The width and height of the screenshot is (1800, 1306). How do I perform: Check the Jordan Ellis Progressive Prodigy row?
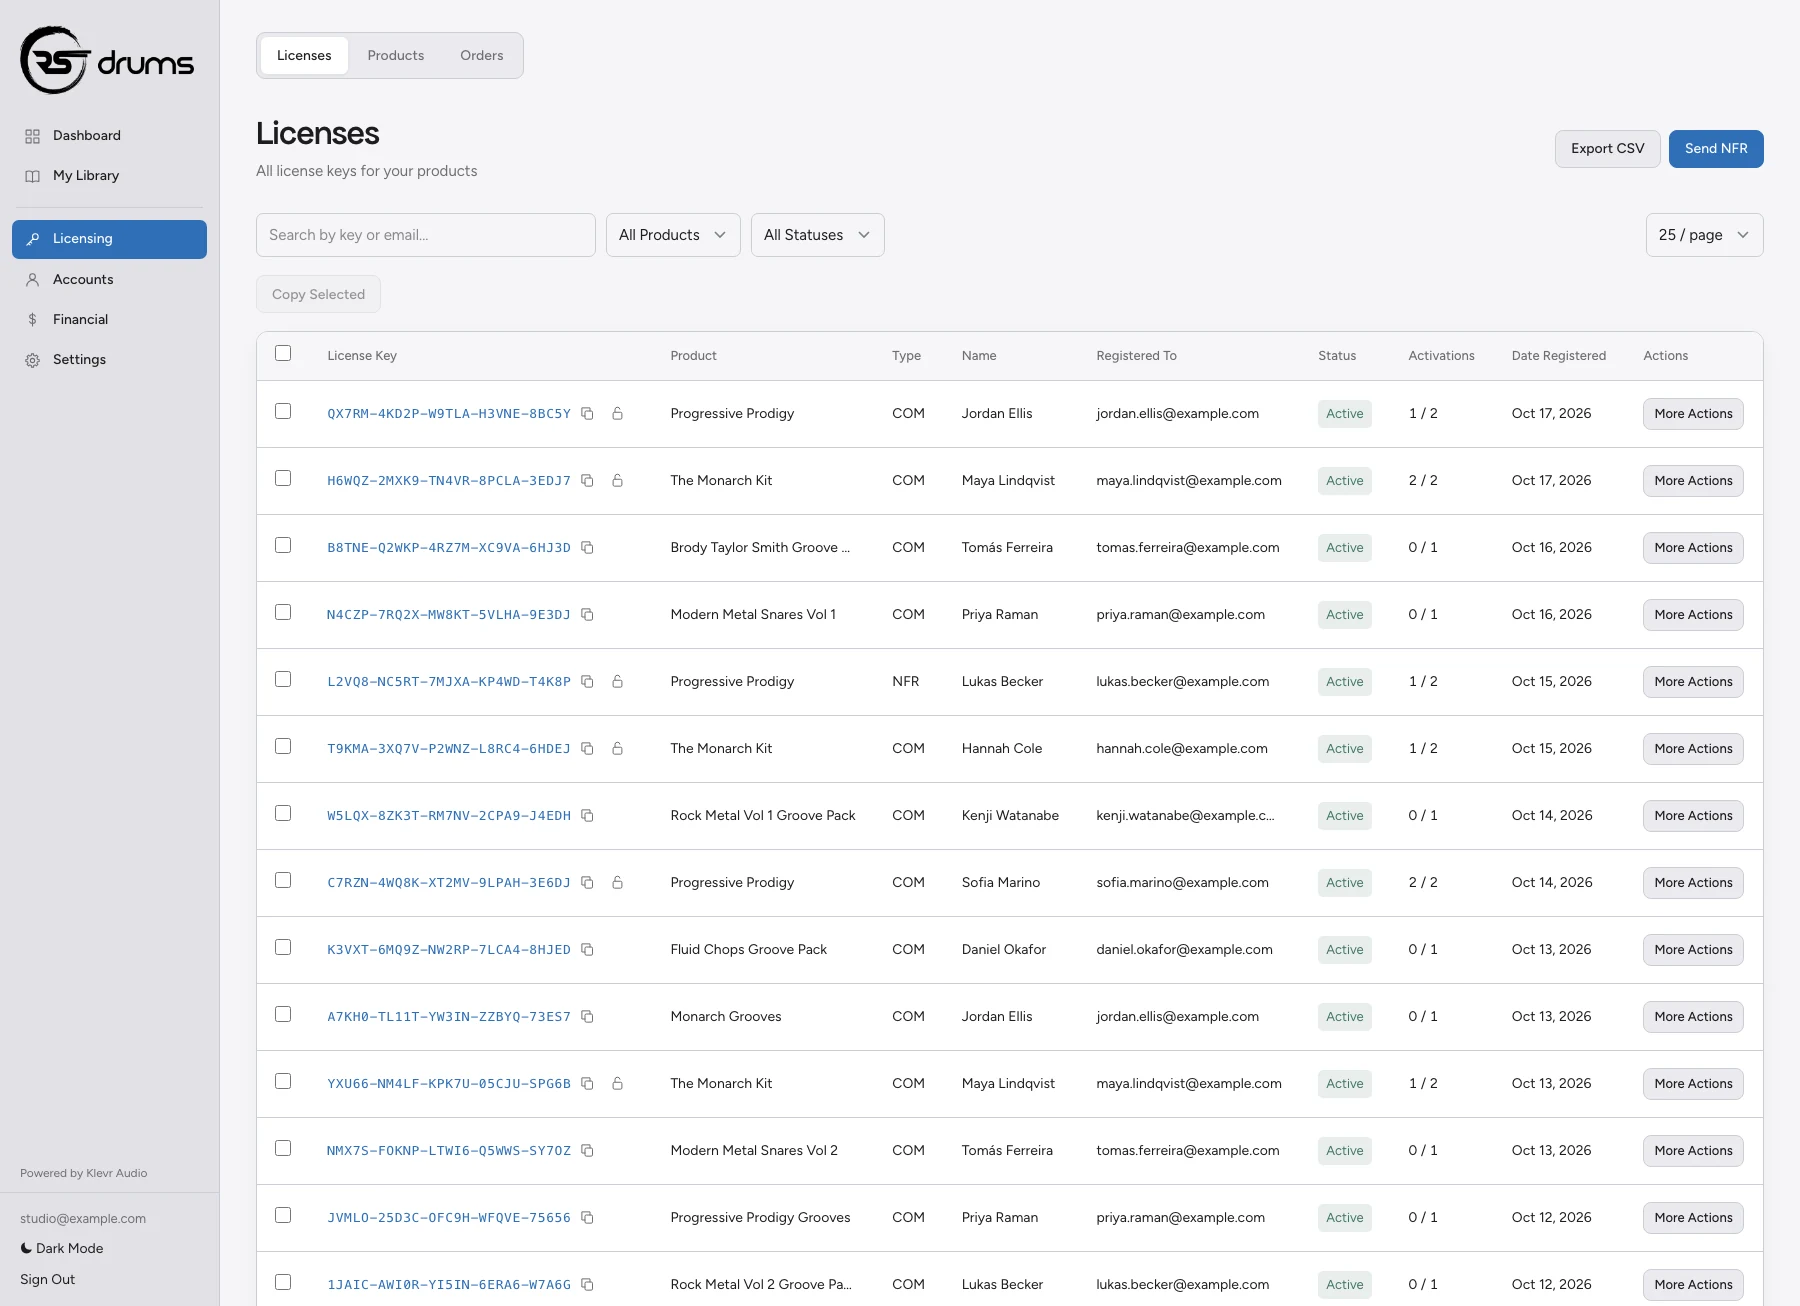point(283,411)
